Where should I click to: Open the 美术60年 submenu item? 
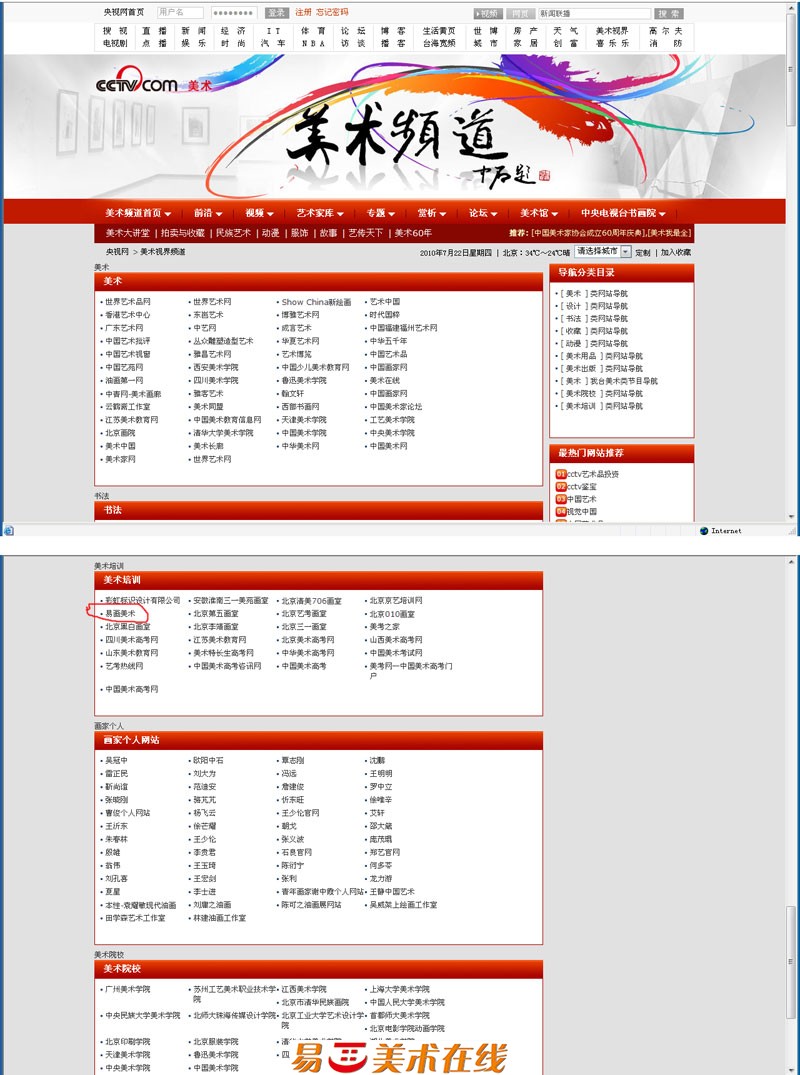tap(413, 233)
